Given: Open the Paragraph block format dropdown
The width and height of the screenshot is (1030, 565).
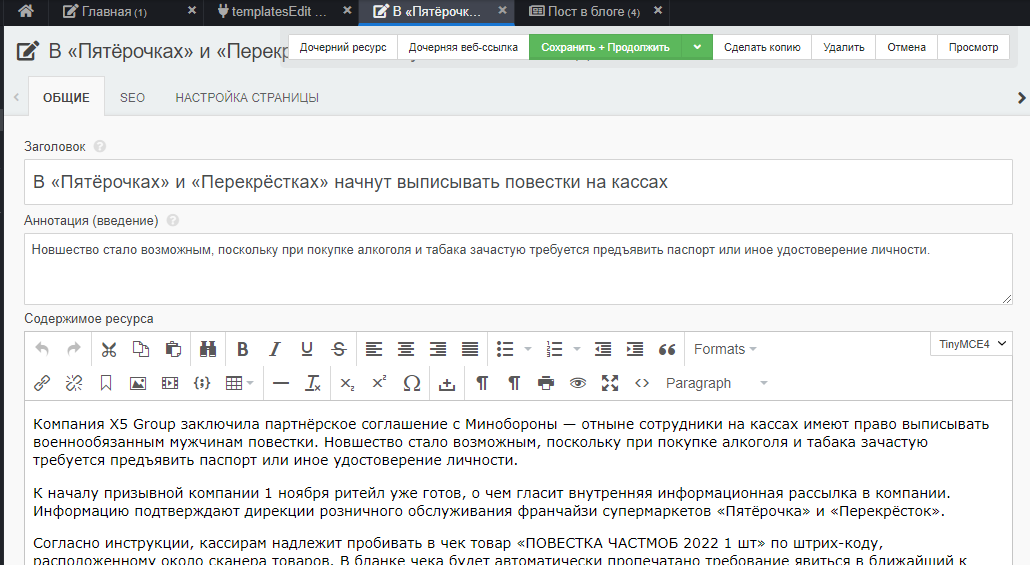Looking at the screenshot, I should pyautogui.click(x=717, y=383).
